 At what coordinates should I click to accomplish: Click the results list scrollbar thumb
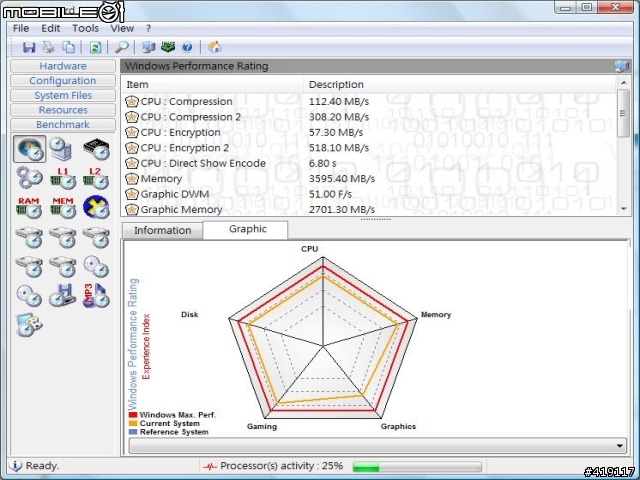coord(623,113)
